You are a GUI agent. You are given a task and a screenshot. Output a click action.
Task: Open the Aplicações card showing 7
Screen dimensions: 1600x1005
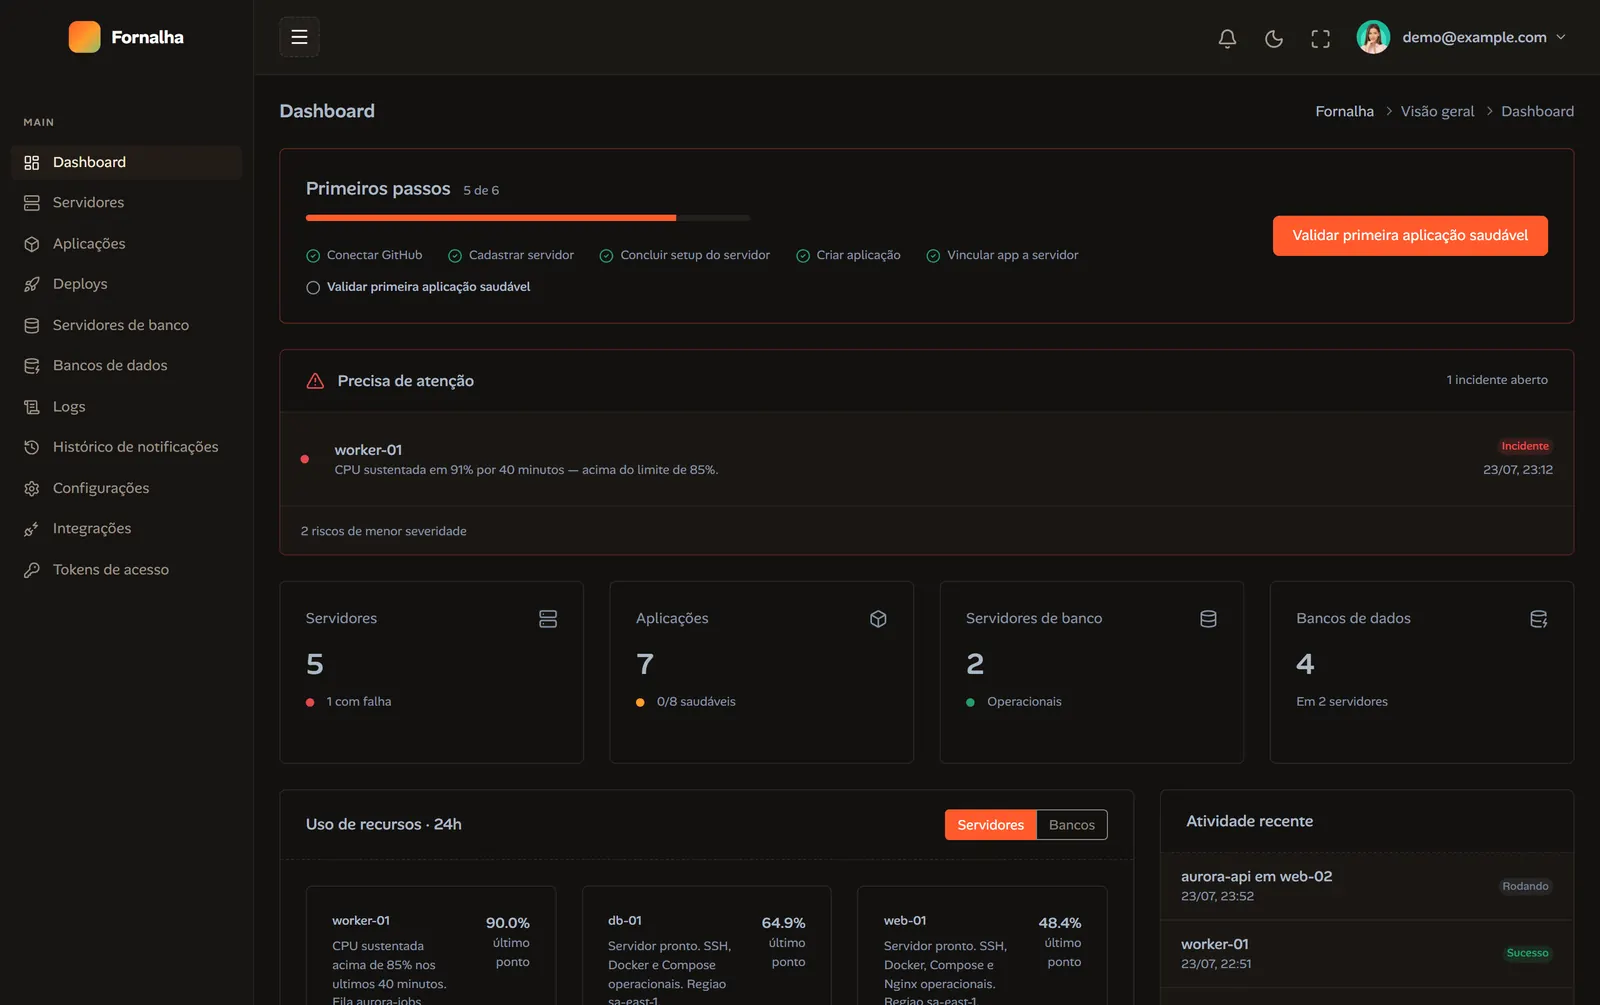coord(761,672)
